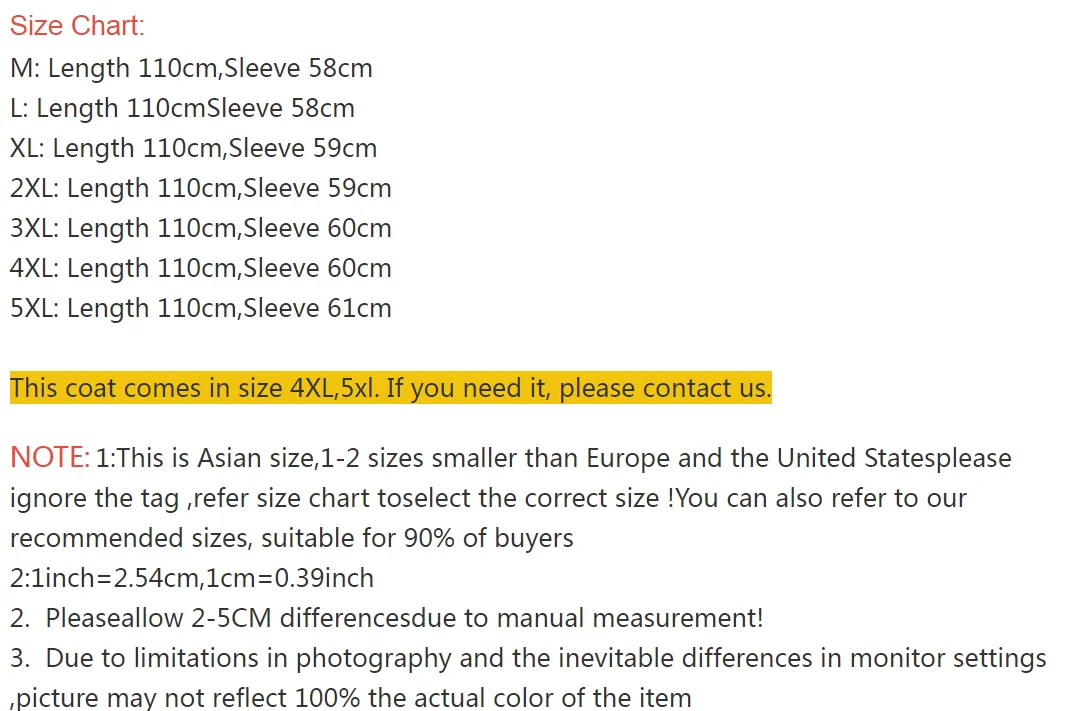Select the XL size row text

[193, 149]
